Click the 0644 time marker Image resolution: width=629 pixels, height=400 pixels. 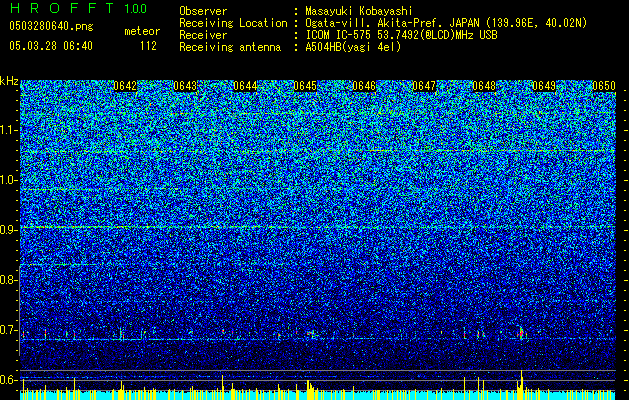245,86
